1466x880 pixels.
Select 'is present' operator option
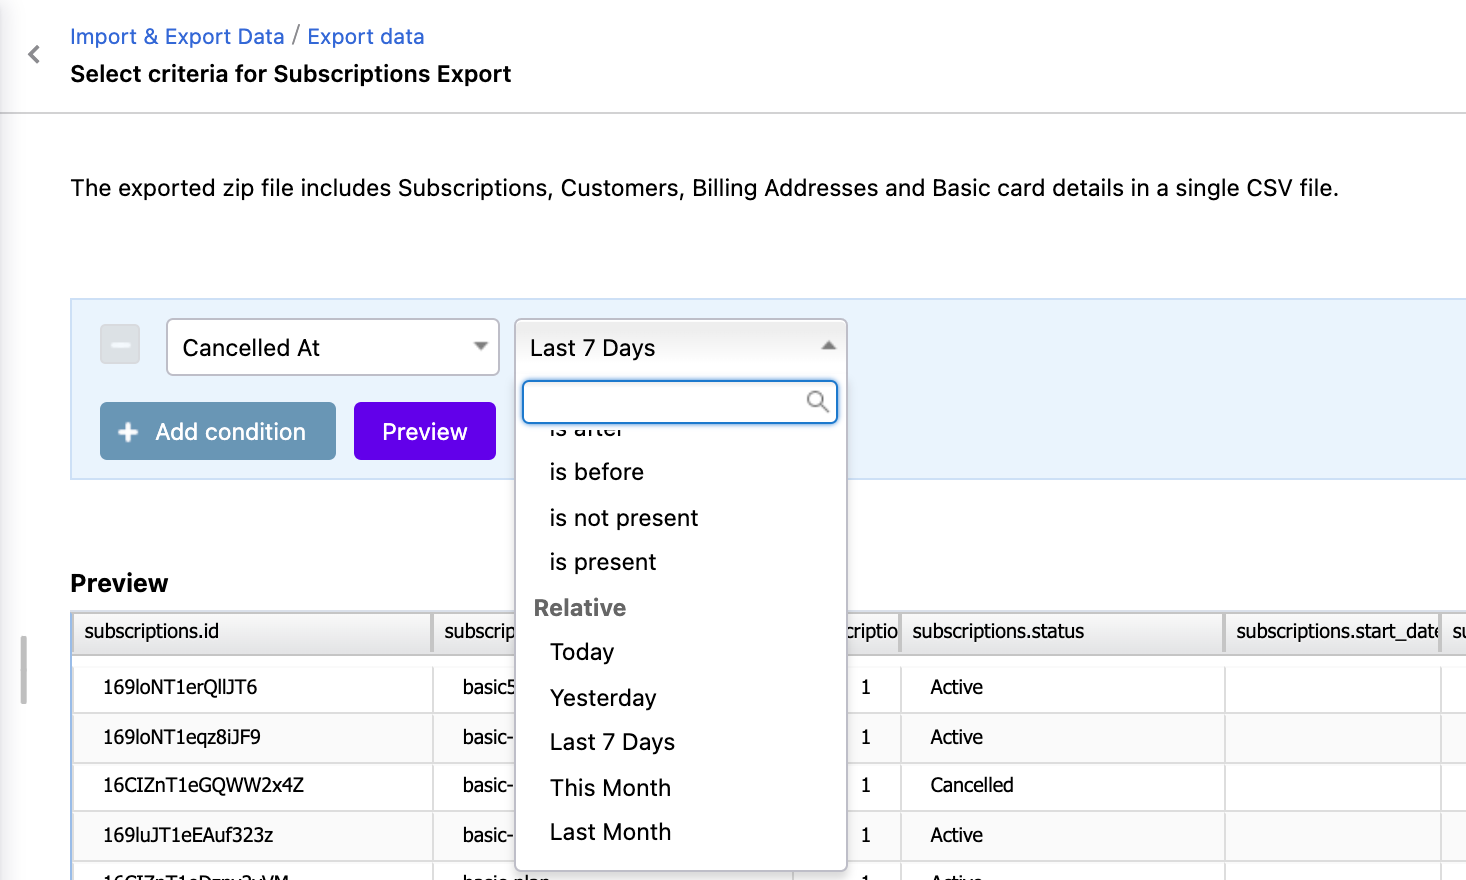603,562
